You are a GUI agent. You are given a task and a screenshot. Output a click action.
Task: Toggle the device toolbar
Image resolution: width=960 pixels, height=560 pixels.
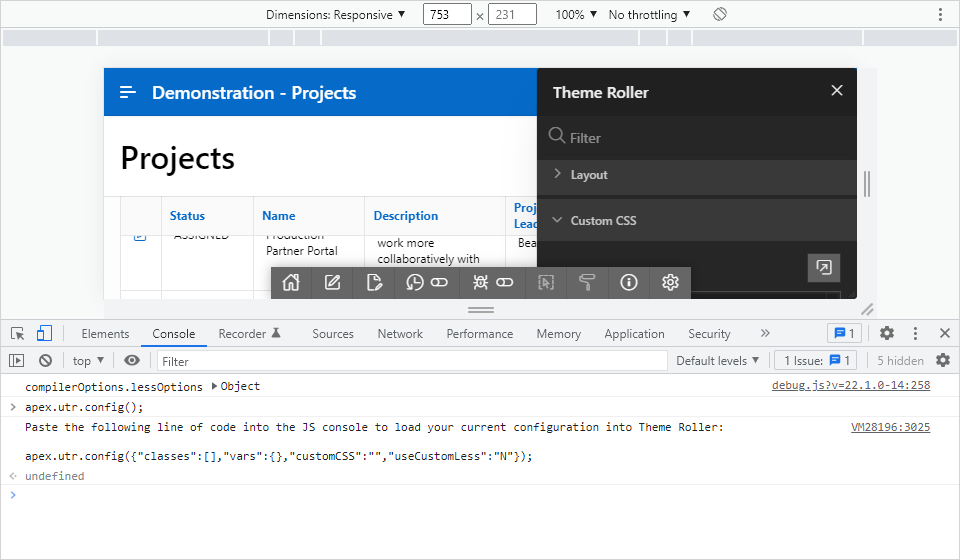click(44, 334)
